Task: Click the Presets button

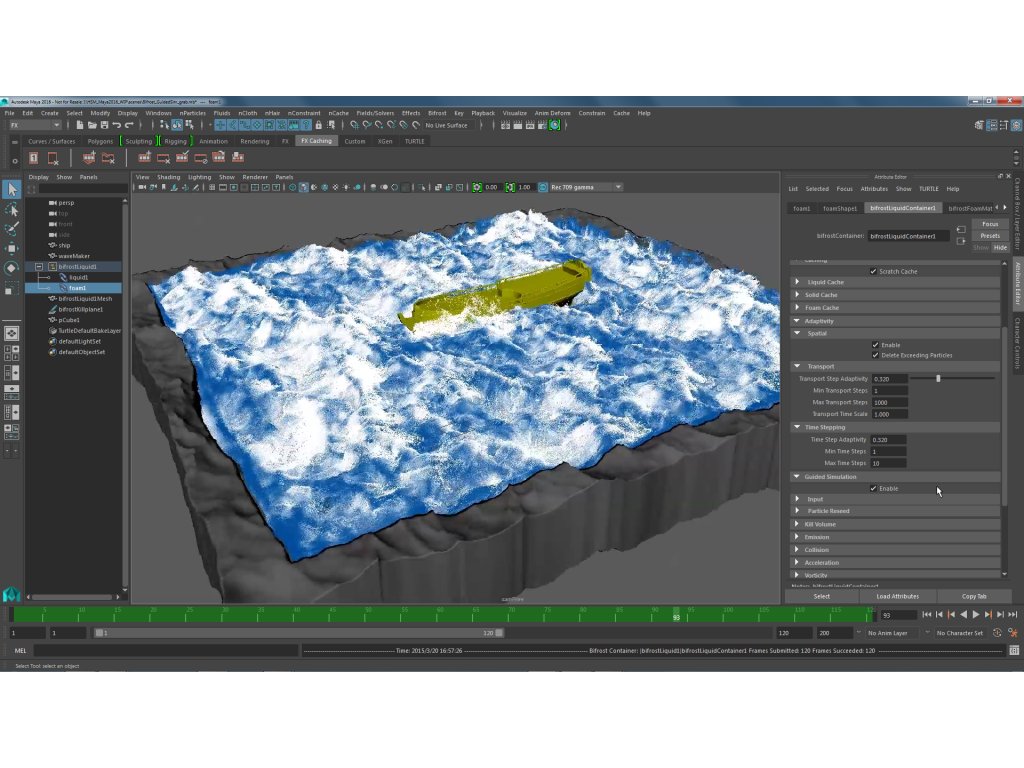Action: [990, 236]
